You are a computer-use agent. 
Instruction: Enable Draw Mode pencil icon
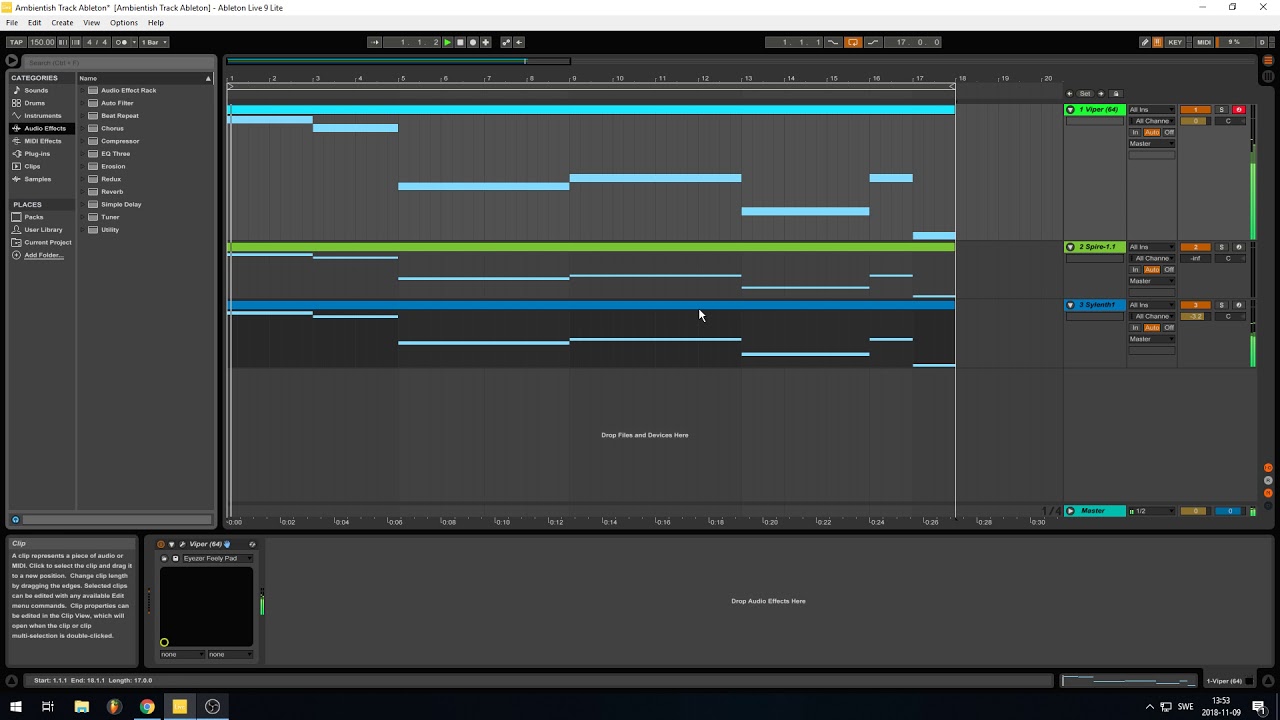(1145, 42)
